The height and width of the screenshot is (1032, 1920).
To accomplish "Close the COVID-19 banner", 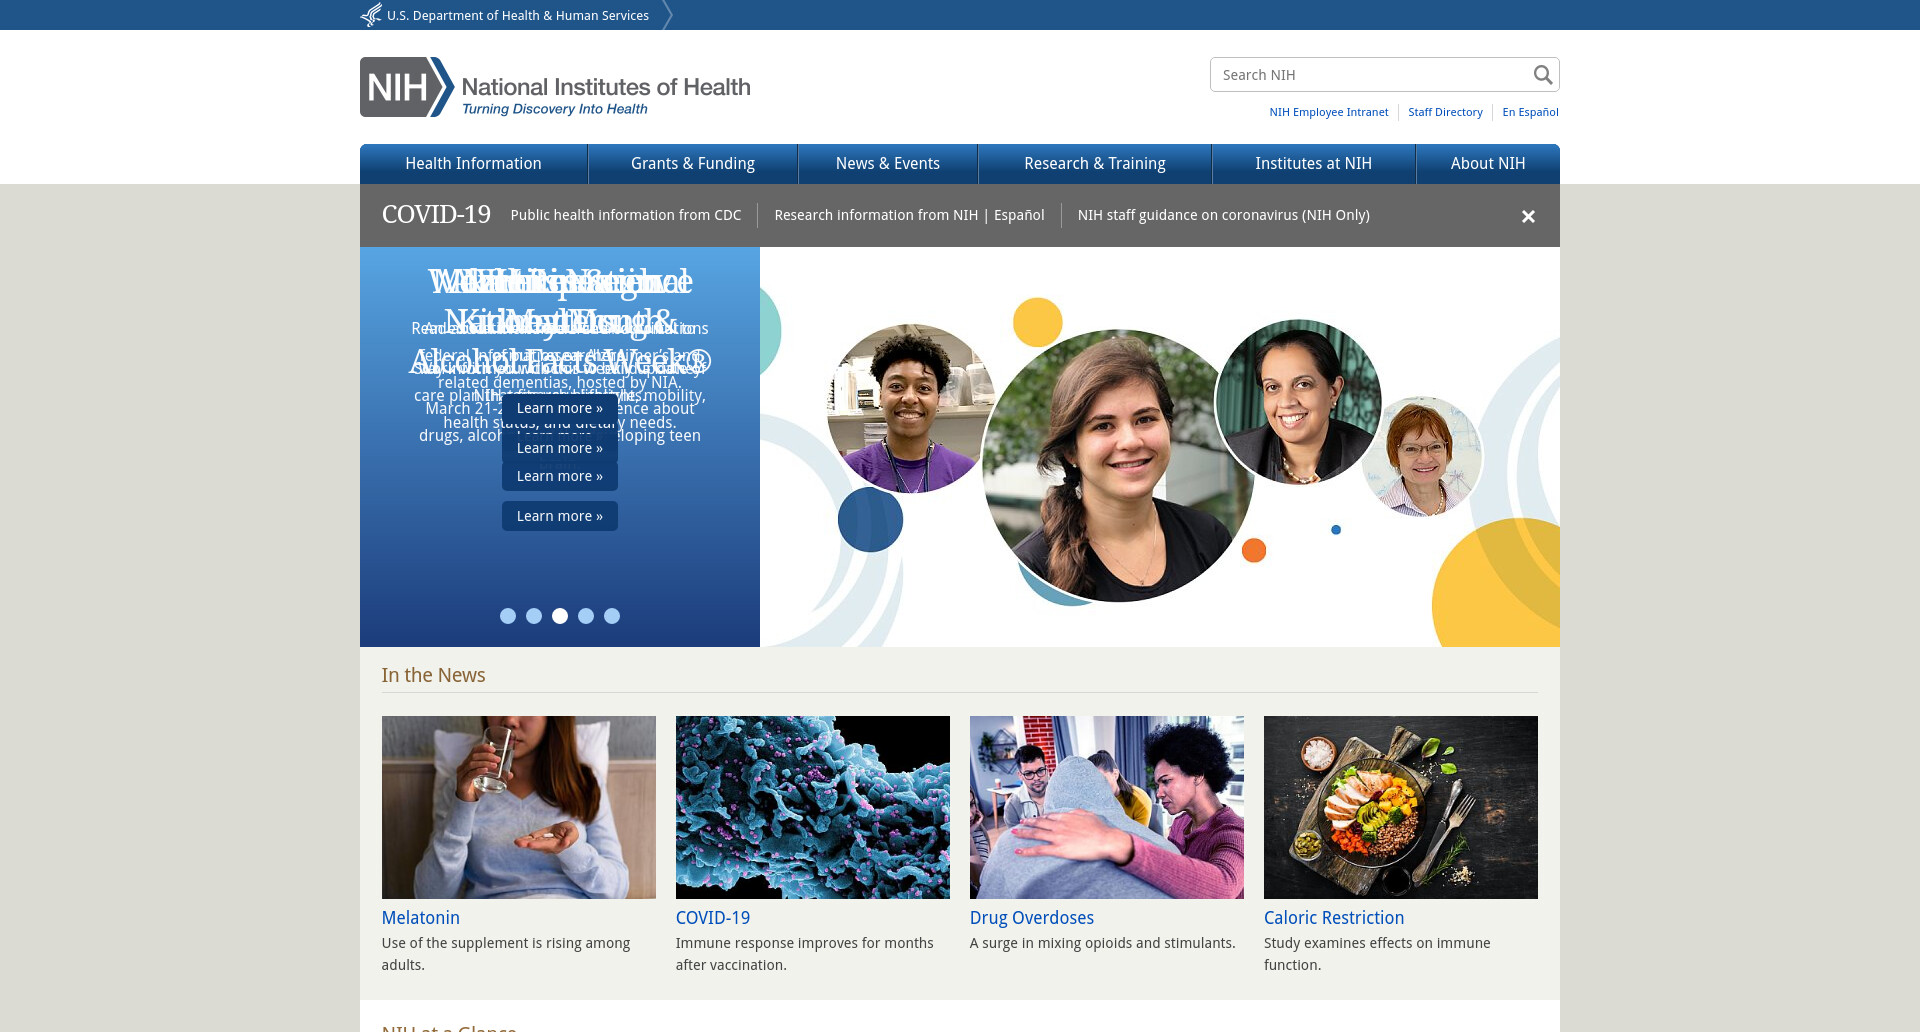I will [1528, 216].
